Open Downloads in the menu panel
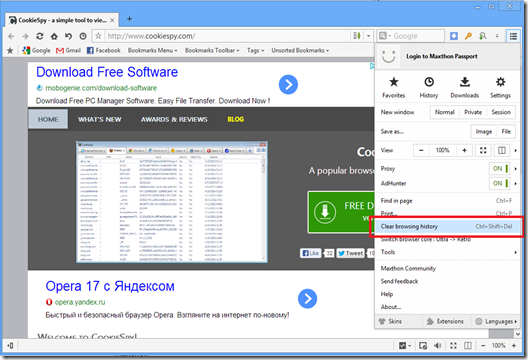Screen dimensions: 528x360 pos(465,87)
